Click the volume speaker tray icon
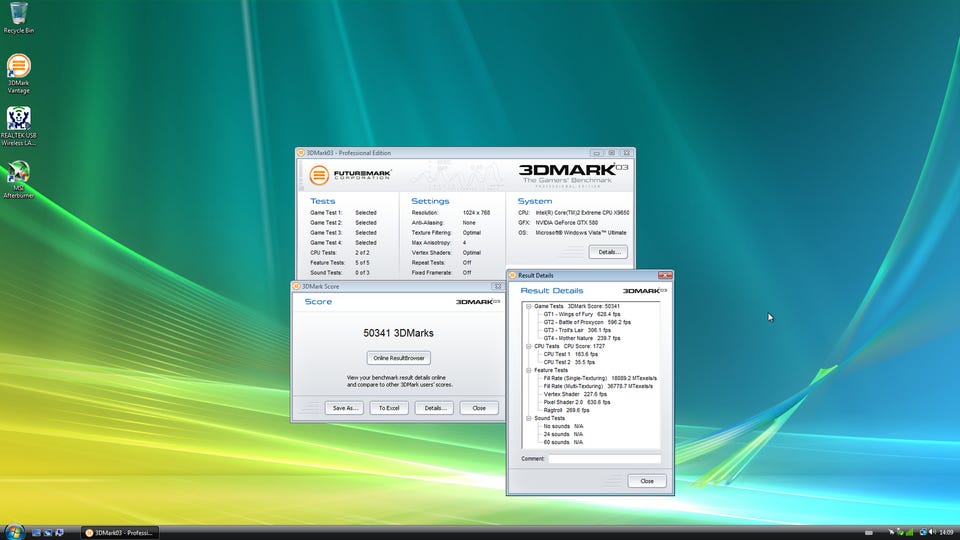Viewport: 960px width, 540px height. coord(932,532)
